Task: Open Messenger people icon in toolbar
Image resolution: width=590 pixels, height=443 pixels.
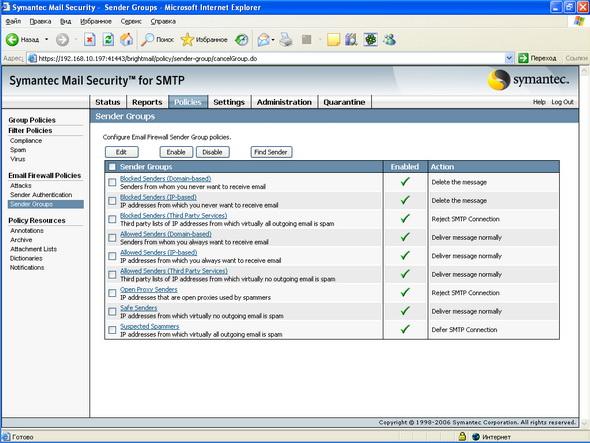Action: pyautogui.click(x=389, y=40)
